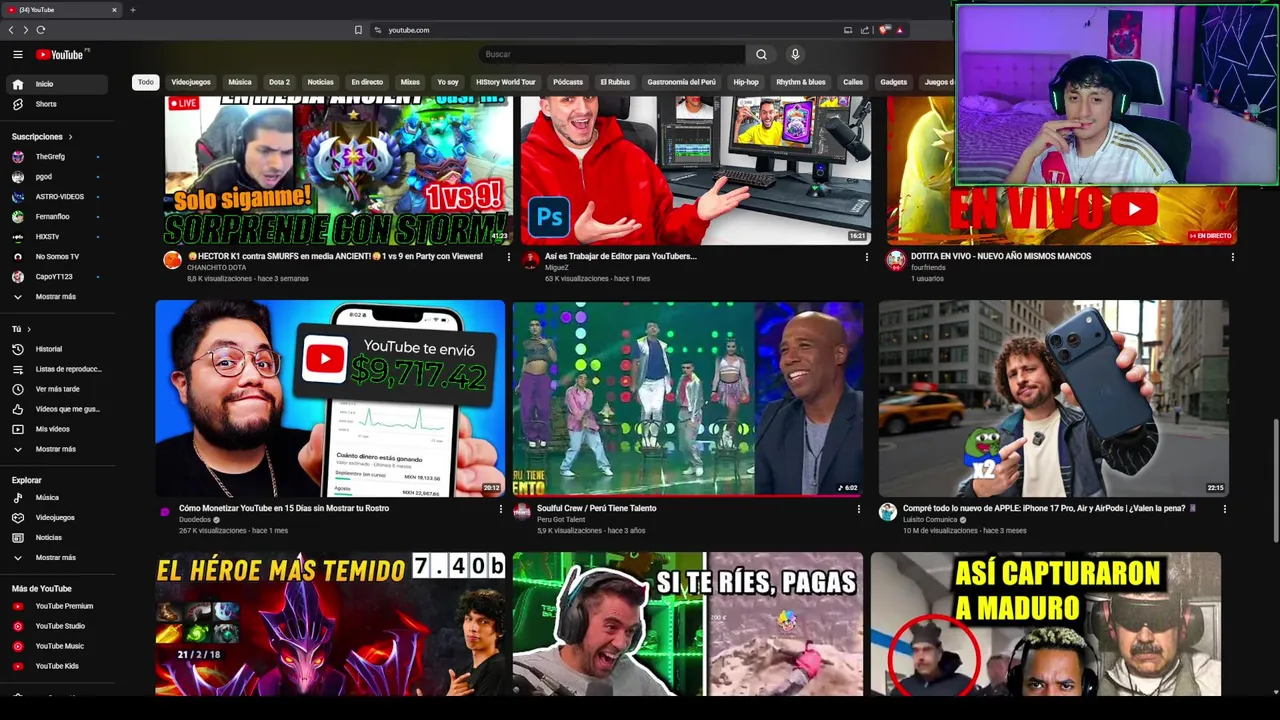Open YouTube Premium link
The width and height of the screenshot is (1280, 720).
pyautogui.click(x=58, y=606)
